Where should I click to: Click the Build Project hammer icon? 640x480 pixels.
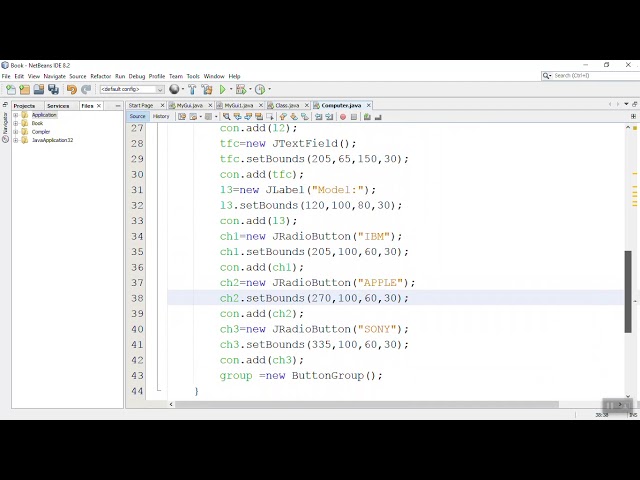pos(192,89)
